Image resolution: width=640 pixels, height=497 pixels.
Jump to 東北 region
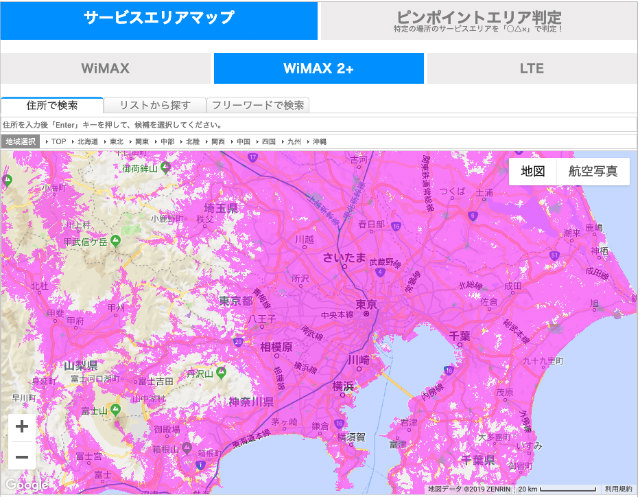click(x=116, y=142)
